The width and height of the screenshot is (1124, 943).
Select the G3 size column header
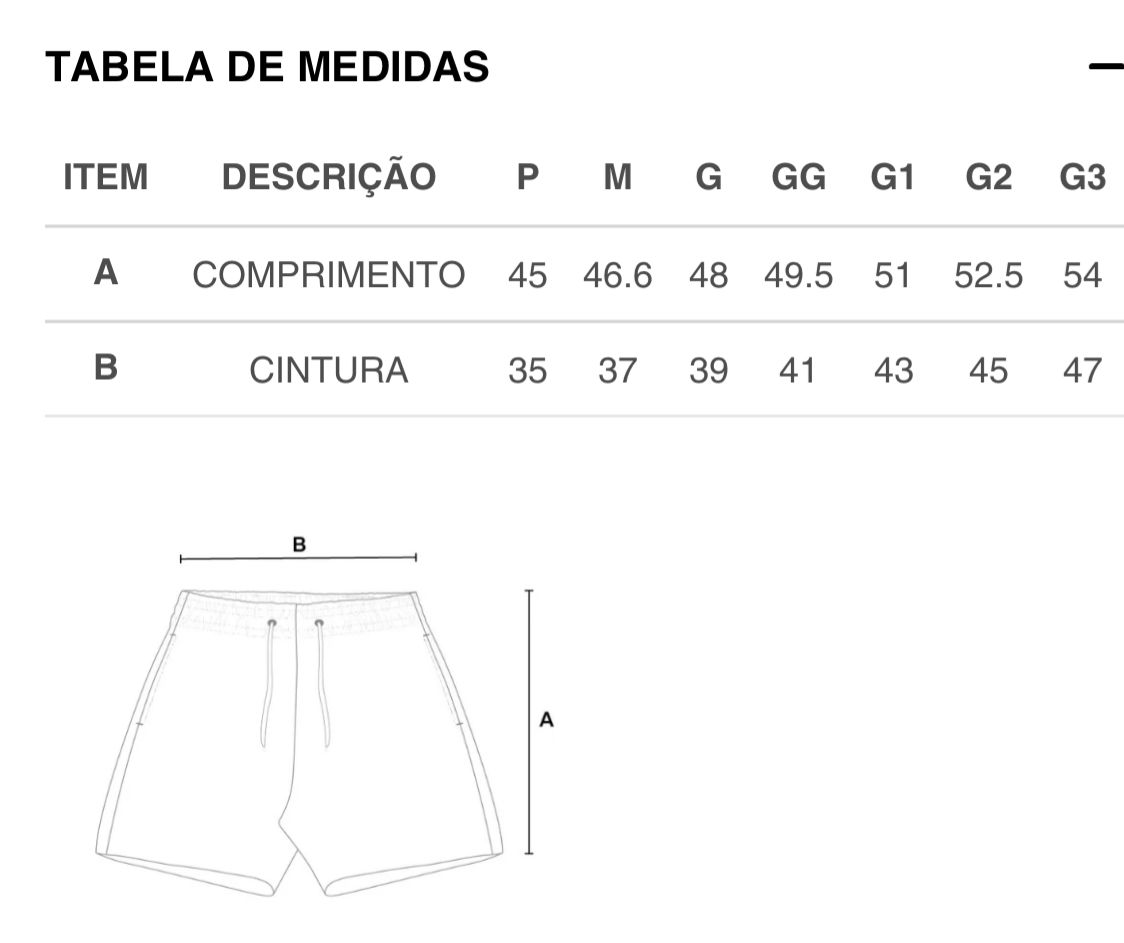coord(1082,177)
